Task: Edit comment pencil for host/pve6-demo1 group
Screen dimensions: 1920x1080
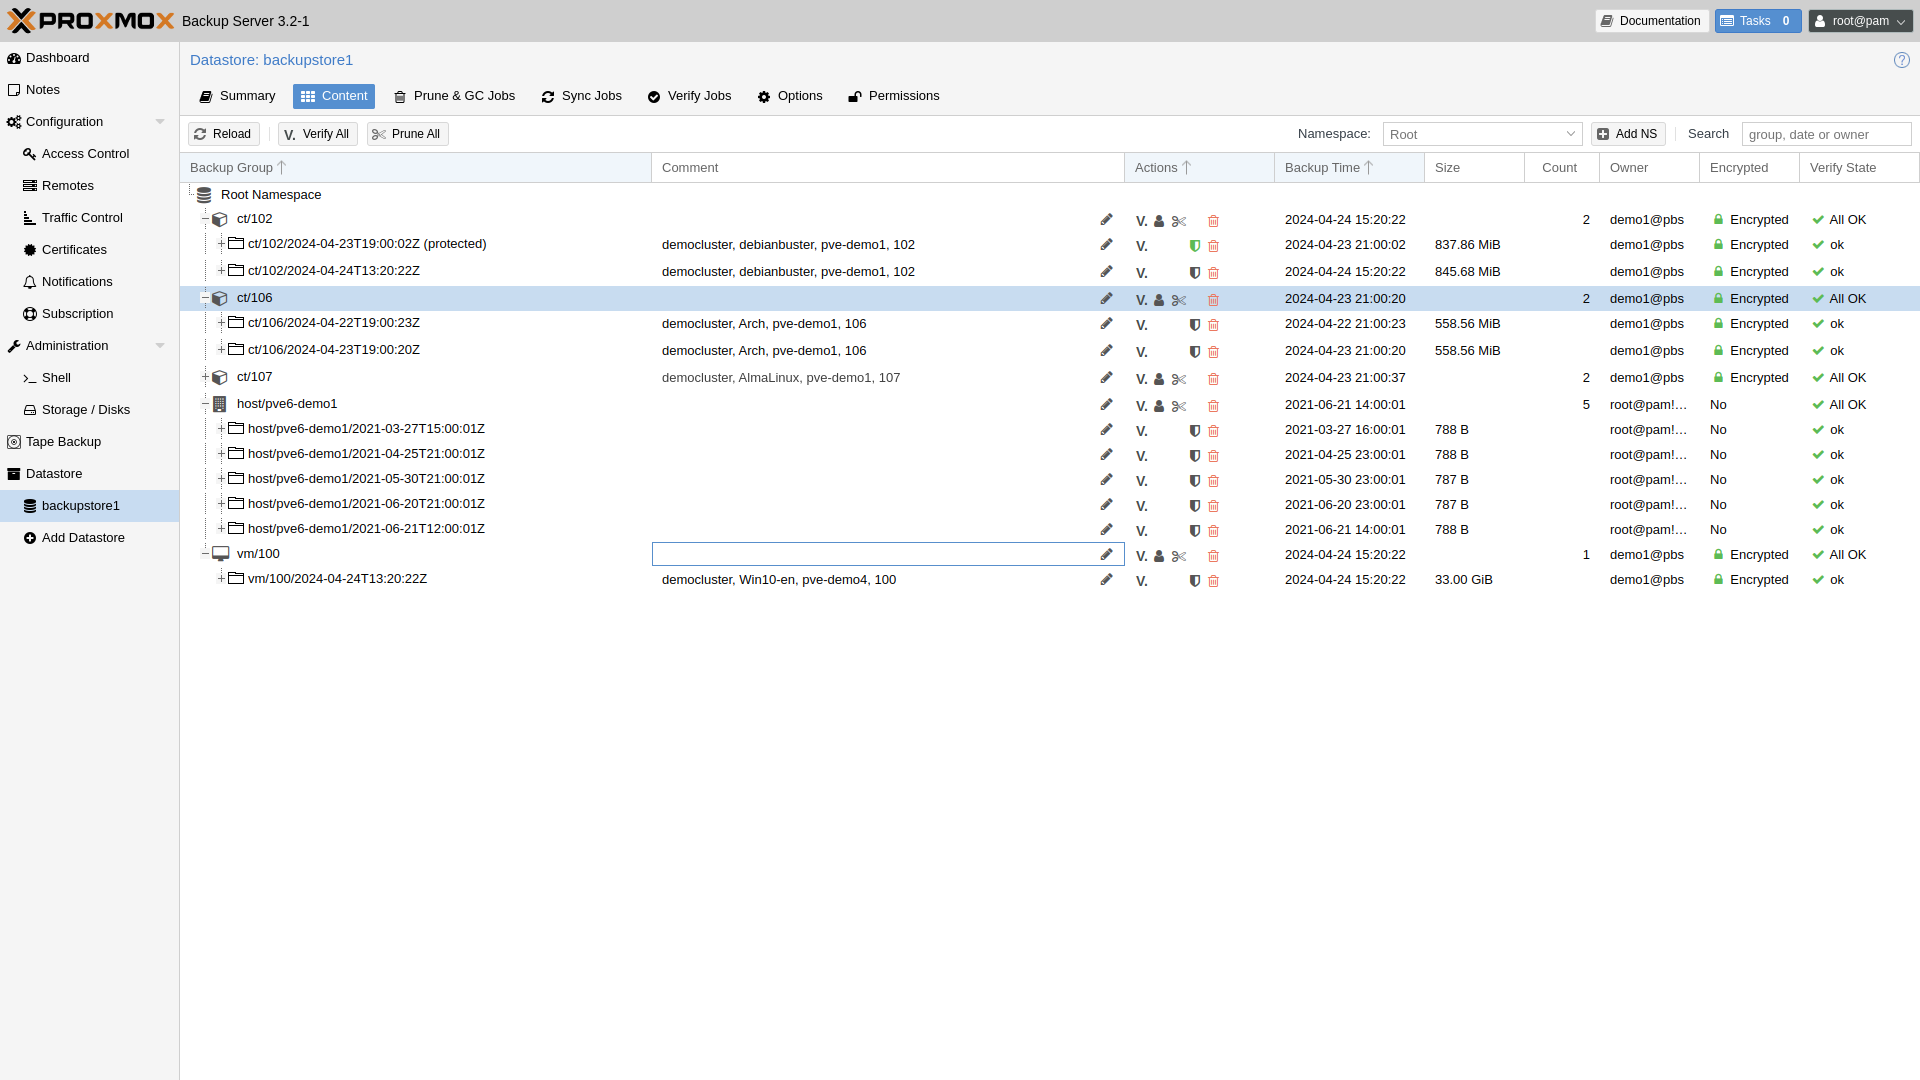Action: (x=1106, y=405)
